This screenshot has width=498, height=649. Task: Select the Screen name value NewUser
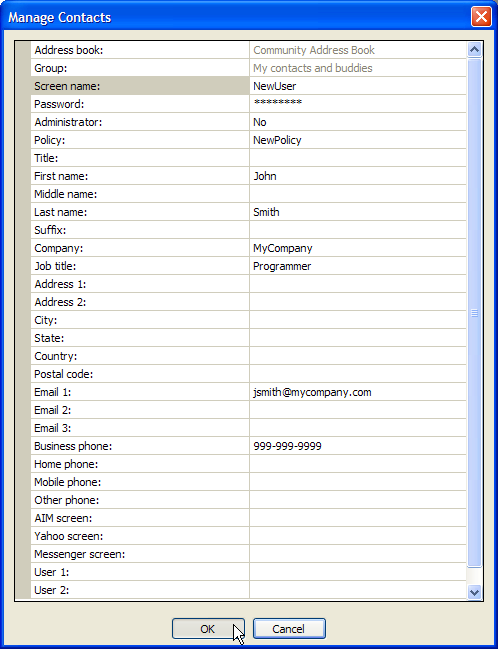tap(358, 86)
